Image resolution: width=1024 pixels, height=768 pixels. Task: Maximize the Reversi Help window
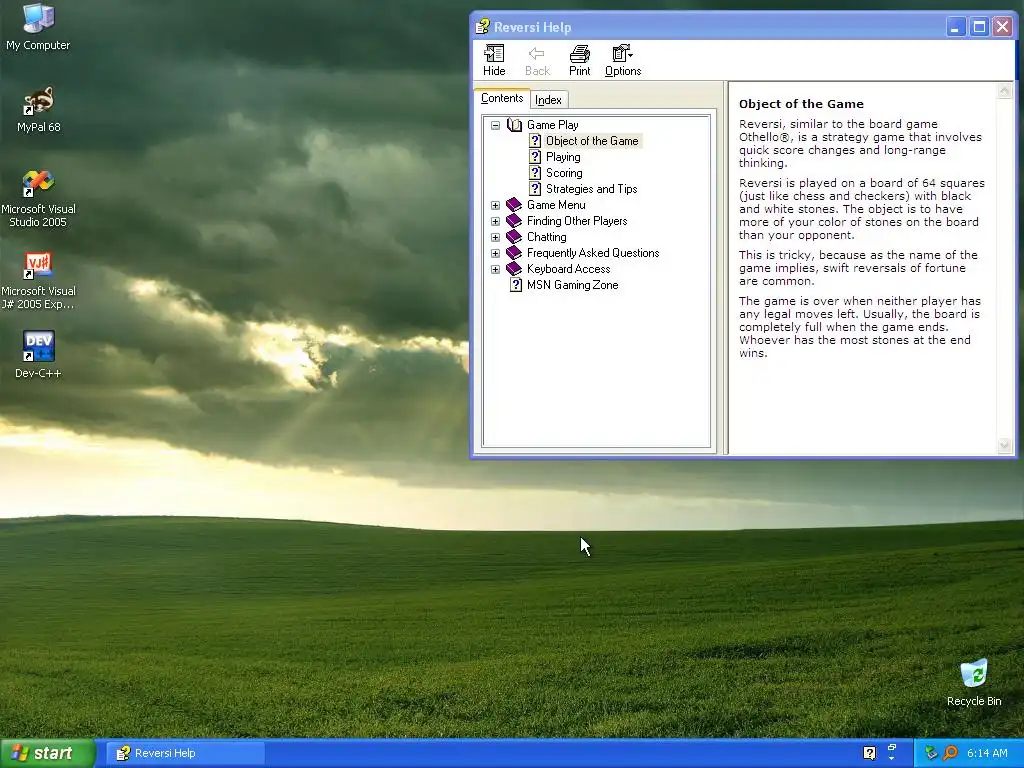click(979, 27)
